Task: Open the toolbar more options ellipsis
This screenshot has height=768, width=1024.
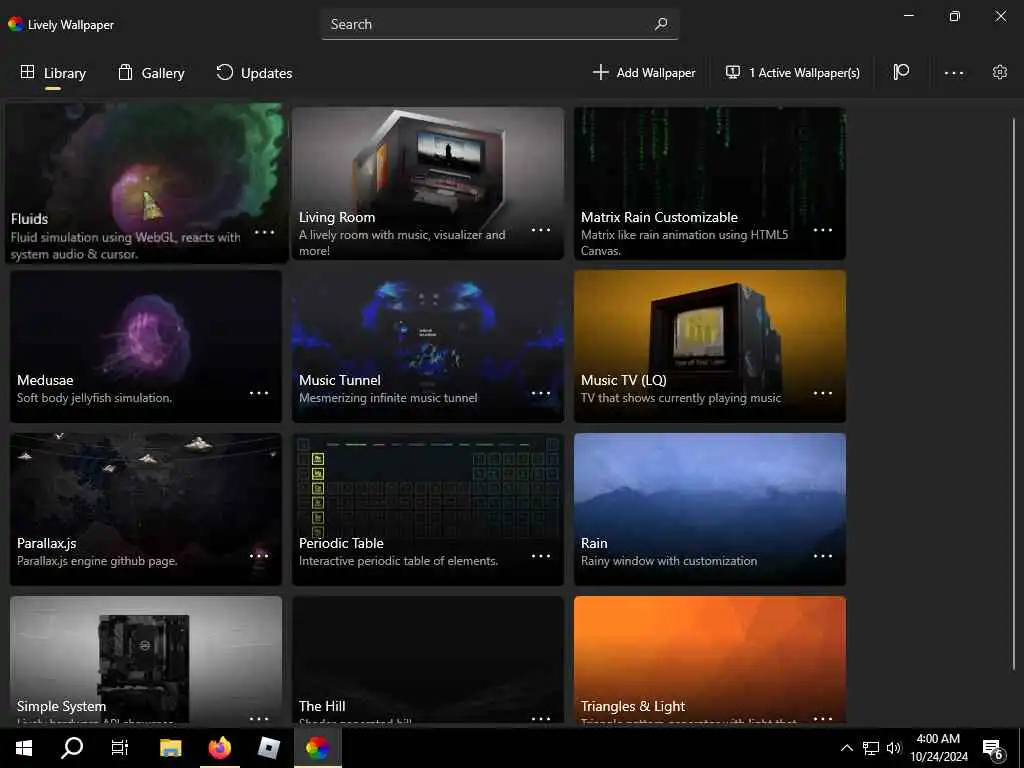Action: pyautogui.click(x=953, y=72)
